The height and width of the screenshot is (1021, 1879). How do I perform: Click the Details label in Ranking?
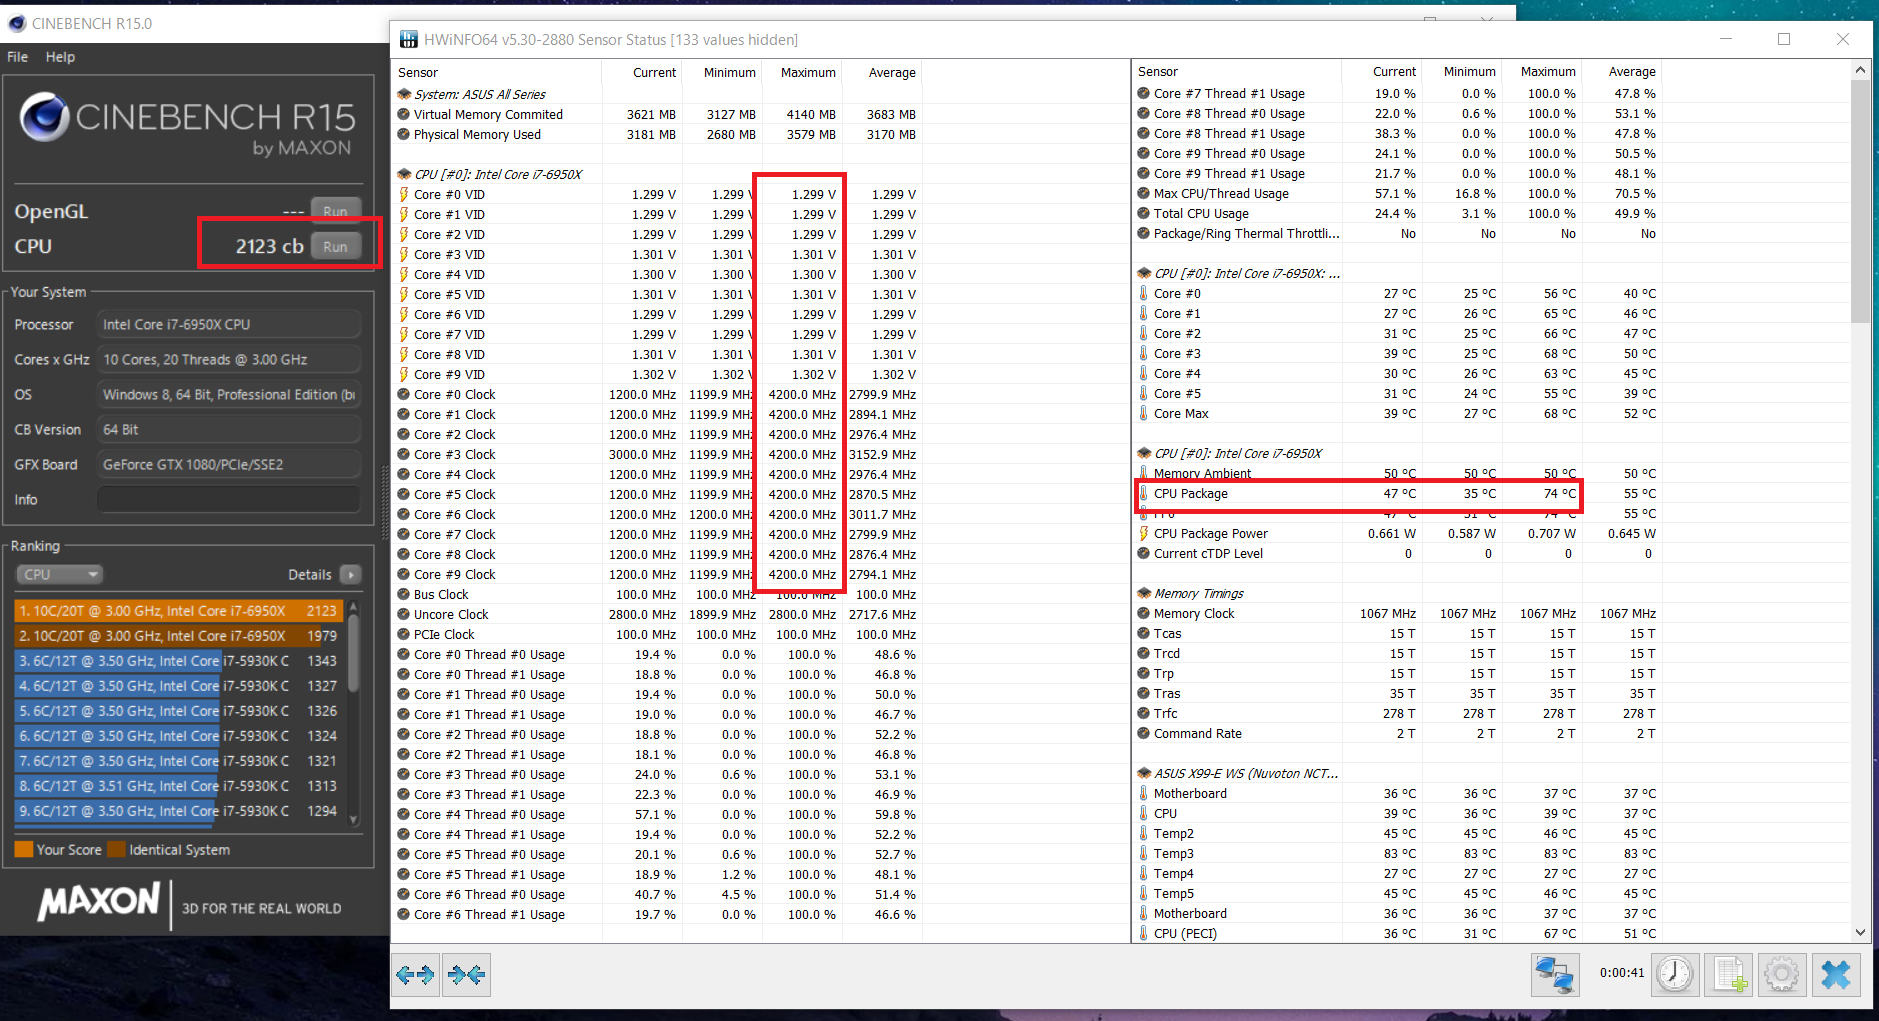pyautogui.click(x=309, y=574)
